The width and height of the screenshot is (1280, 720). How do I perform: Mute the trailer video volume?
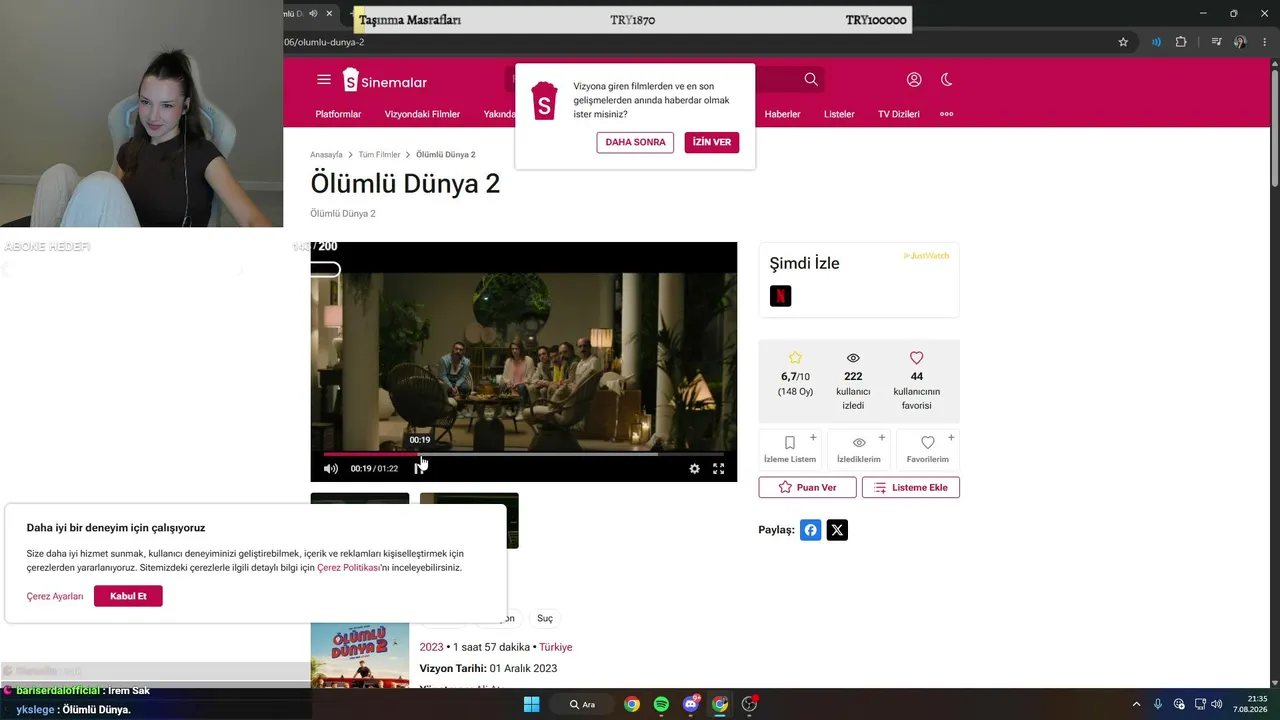[331, 468]
